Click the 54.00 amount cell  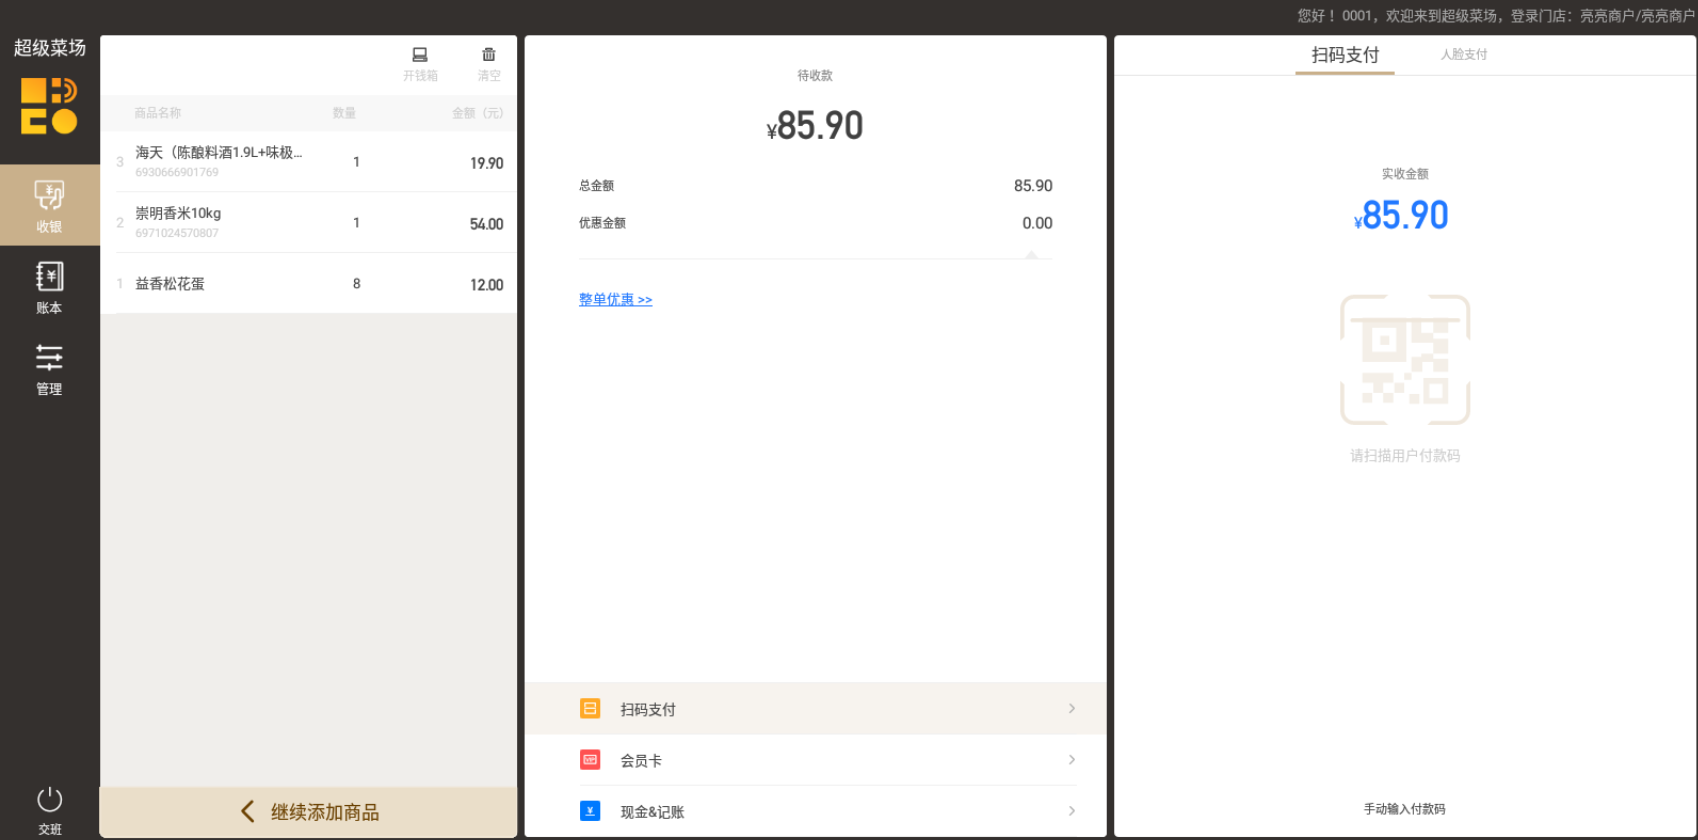click(x=487, y=224)
